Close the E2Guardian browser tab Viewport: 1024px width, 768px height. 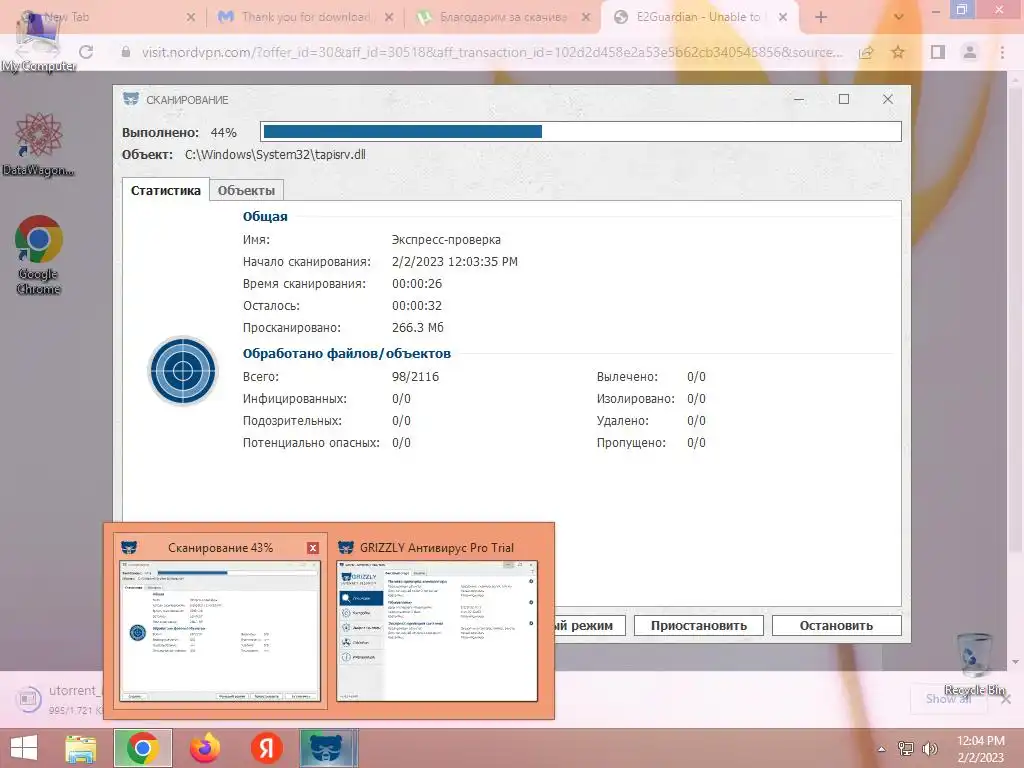tap(782, 18)
